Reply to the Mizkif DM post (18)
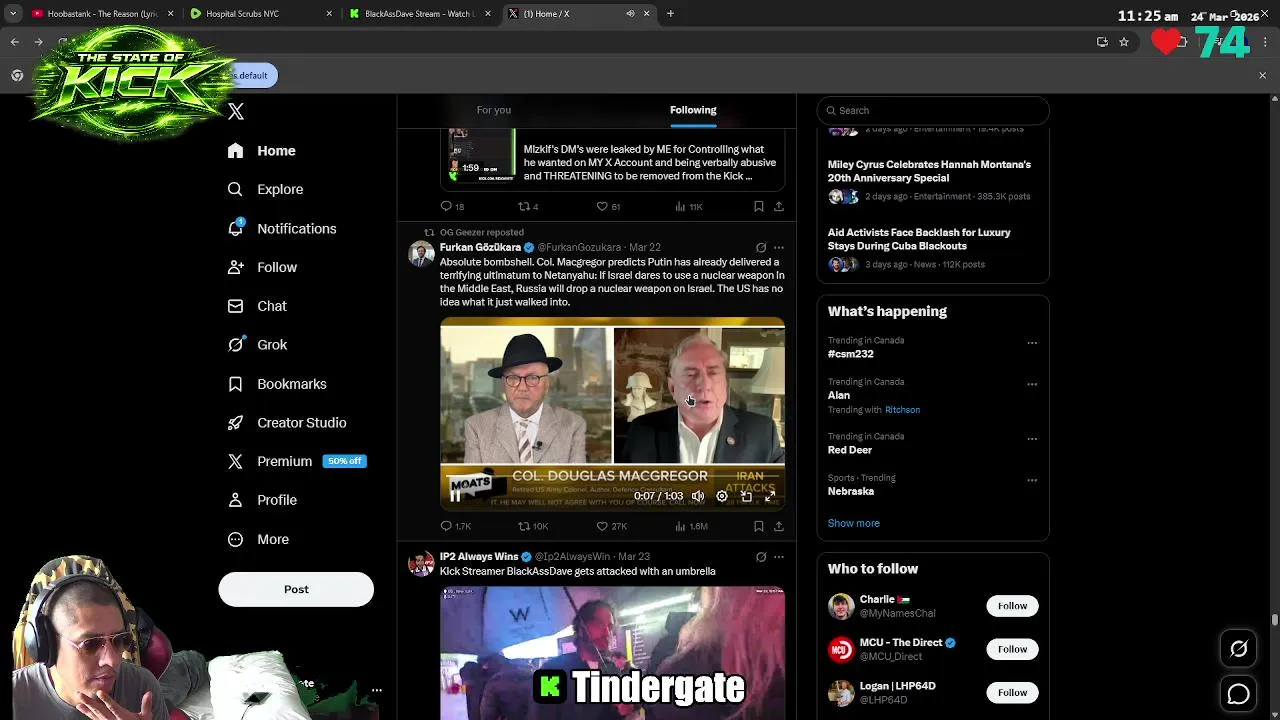 click(x=452, y=206)
